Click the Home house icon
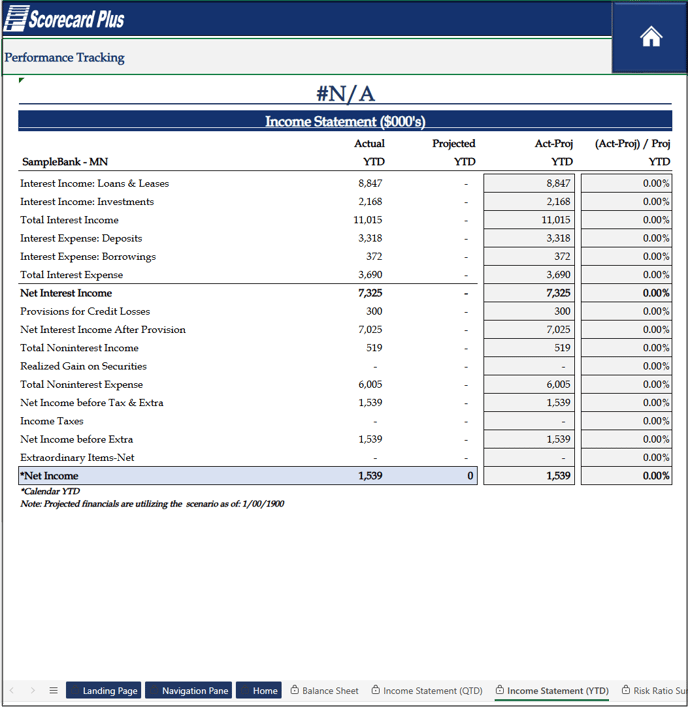The height and width of the screenshot is (707, 688). click(x=651, y=37)
